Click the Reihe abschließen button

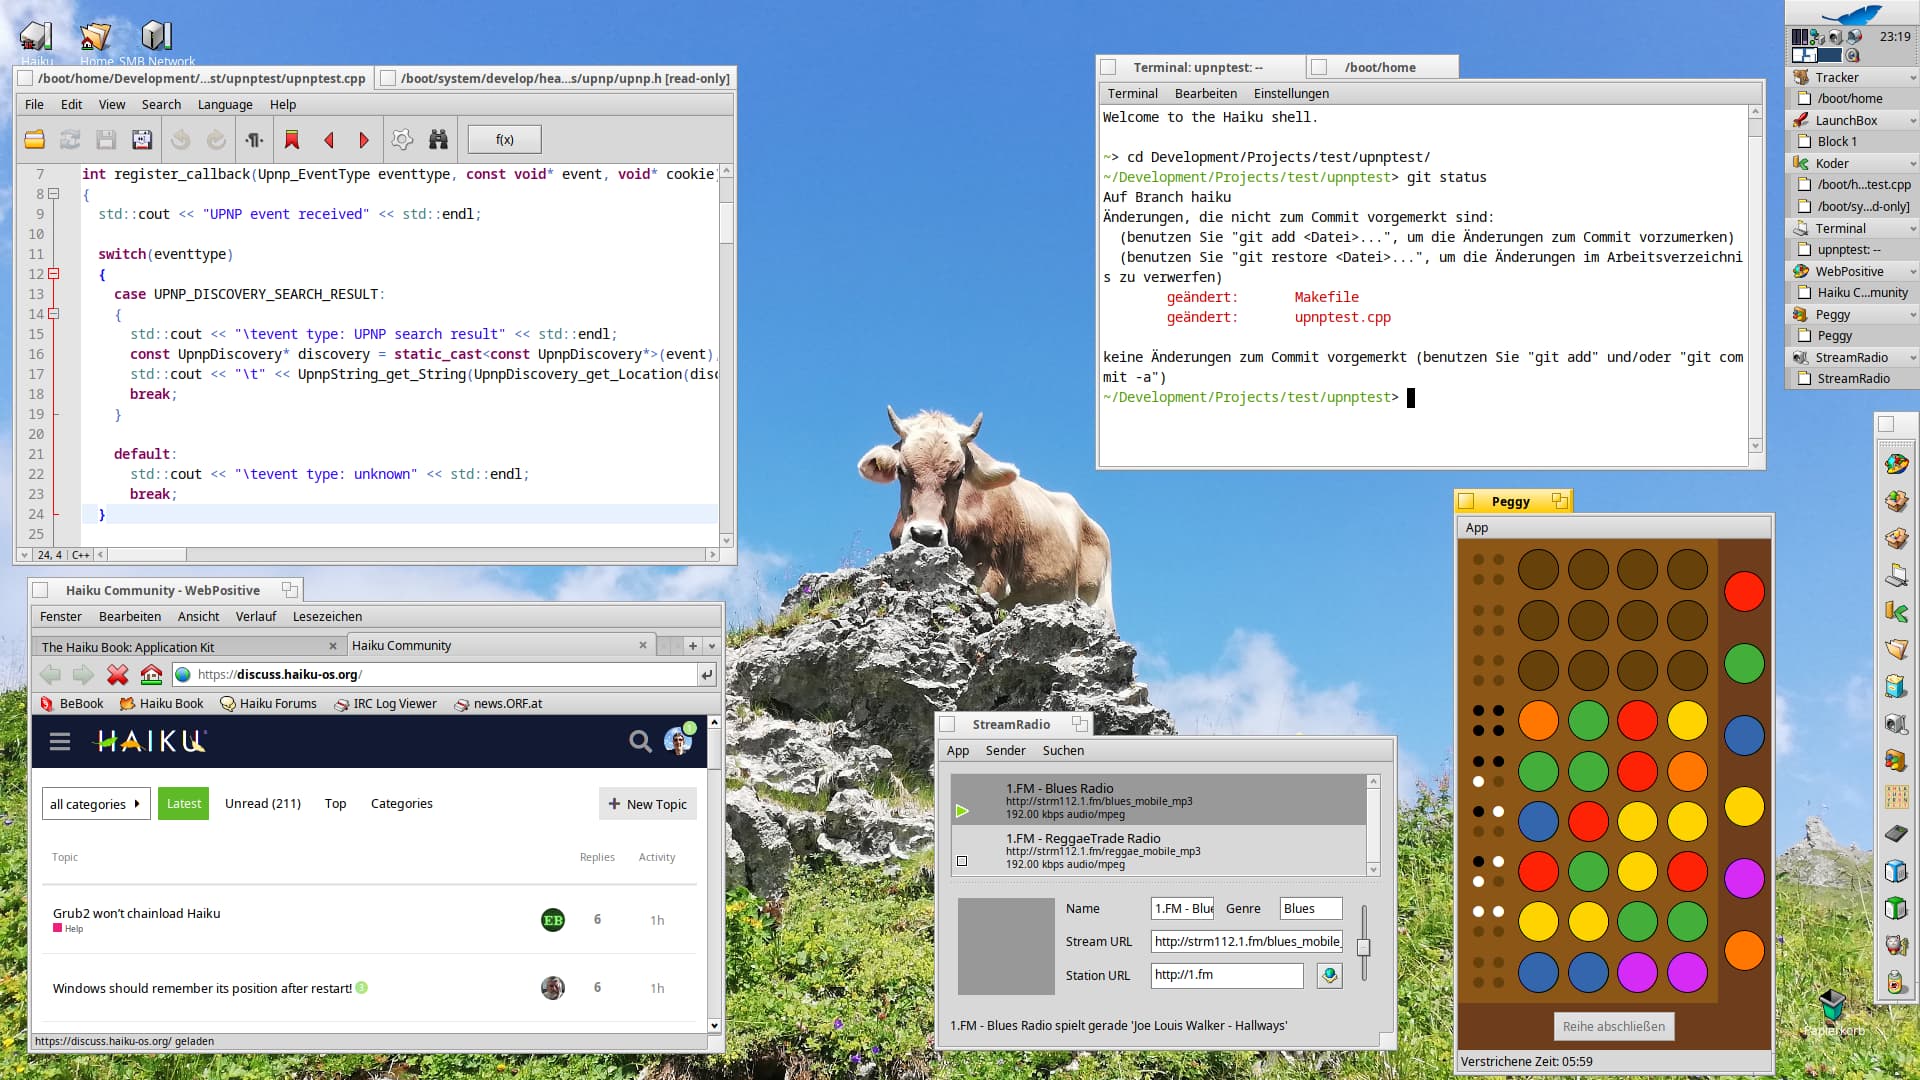tap(1613, 1026)
